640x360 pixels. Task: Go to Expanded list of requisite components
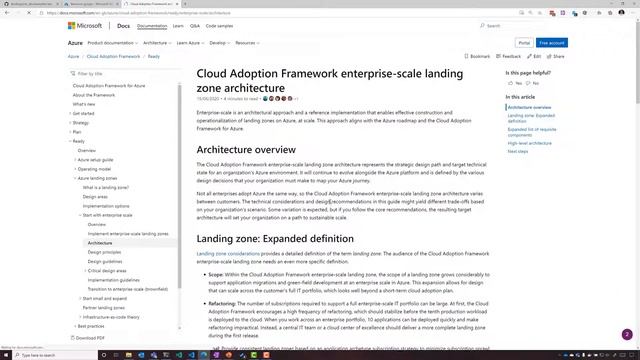[532, 132]
